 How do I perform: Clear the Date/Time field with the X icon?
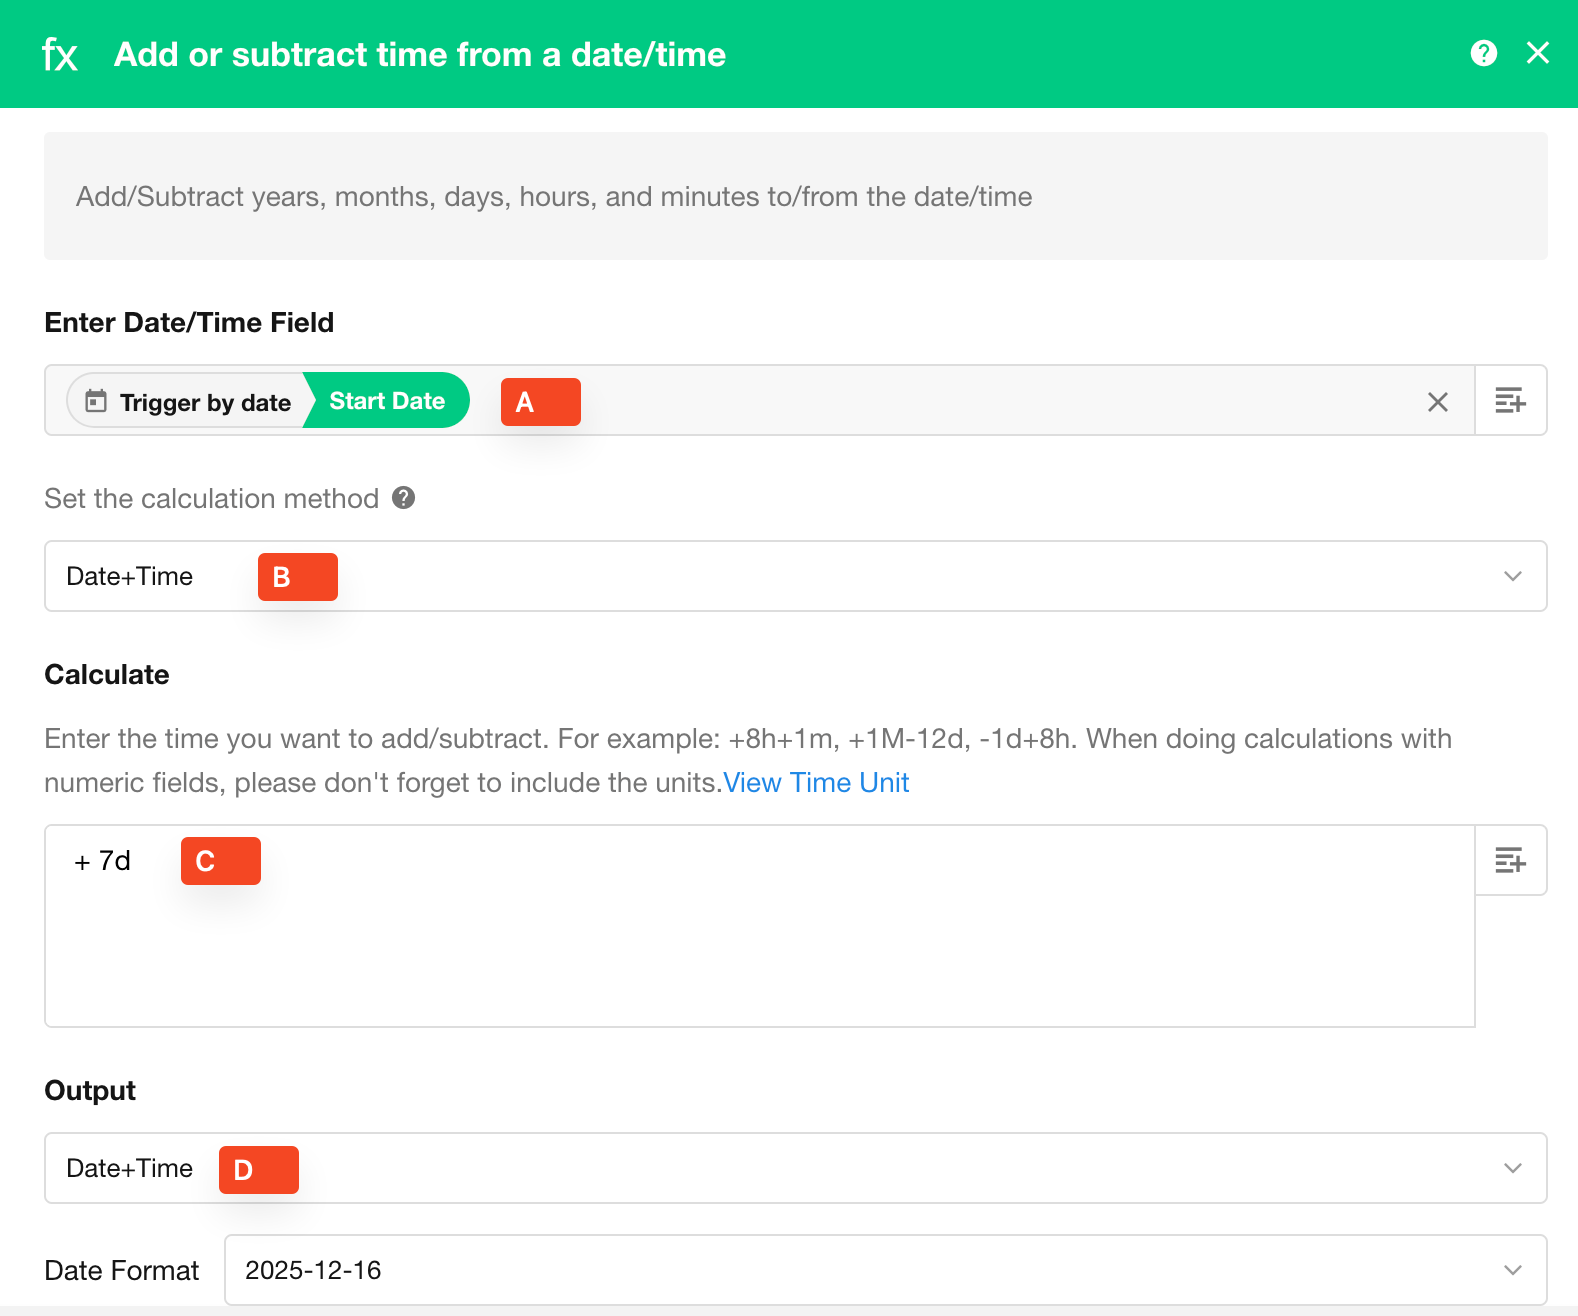pyautogui.click(x=1438, y=402)
